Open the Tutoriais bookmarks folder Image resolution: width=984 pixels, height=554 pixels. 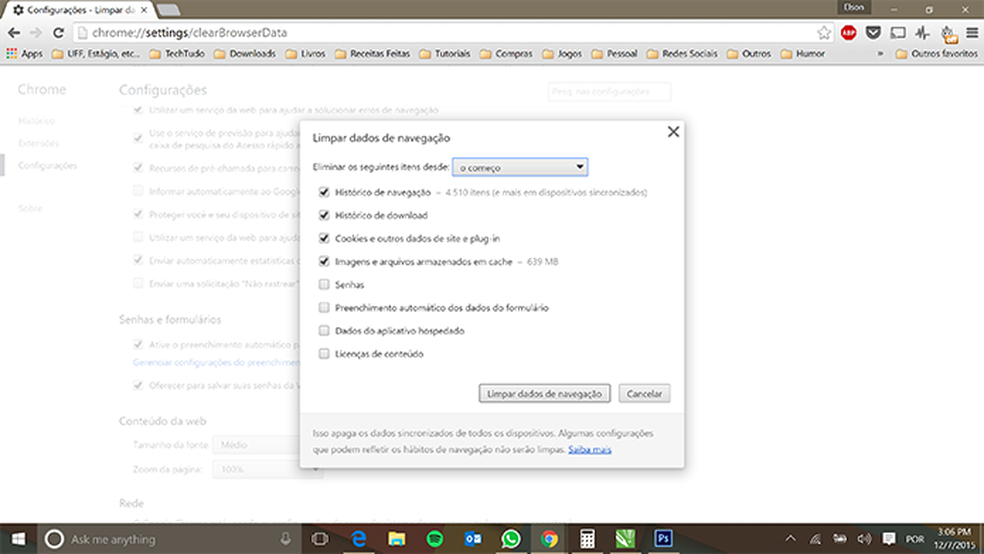(x=445, y=54)
